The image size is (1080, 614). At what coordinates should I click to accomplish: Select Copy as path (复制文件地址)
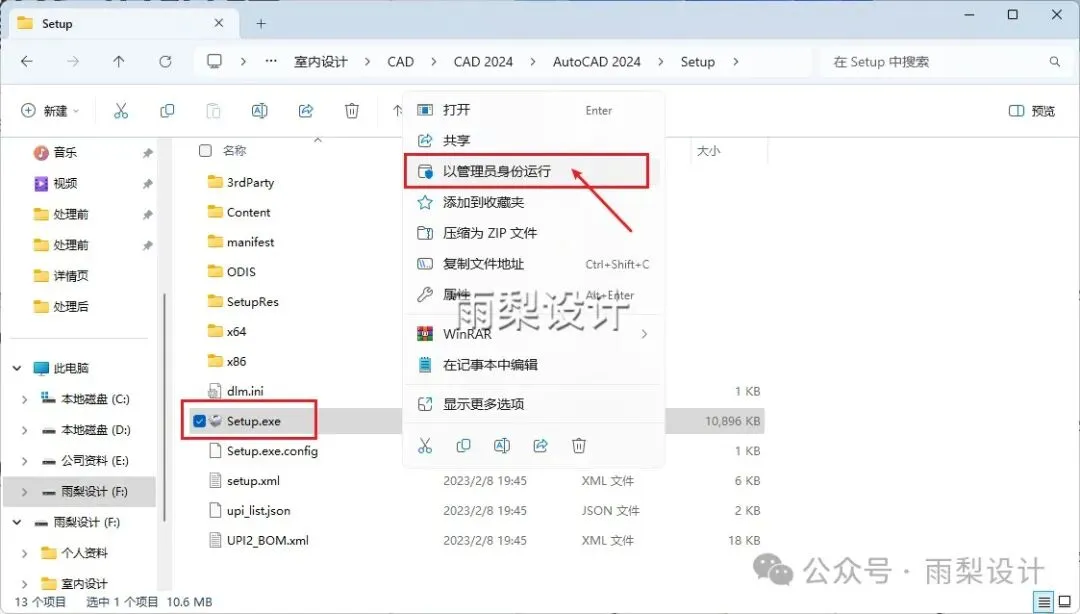pos(533,264)
